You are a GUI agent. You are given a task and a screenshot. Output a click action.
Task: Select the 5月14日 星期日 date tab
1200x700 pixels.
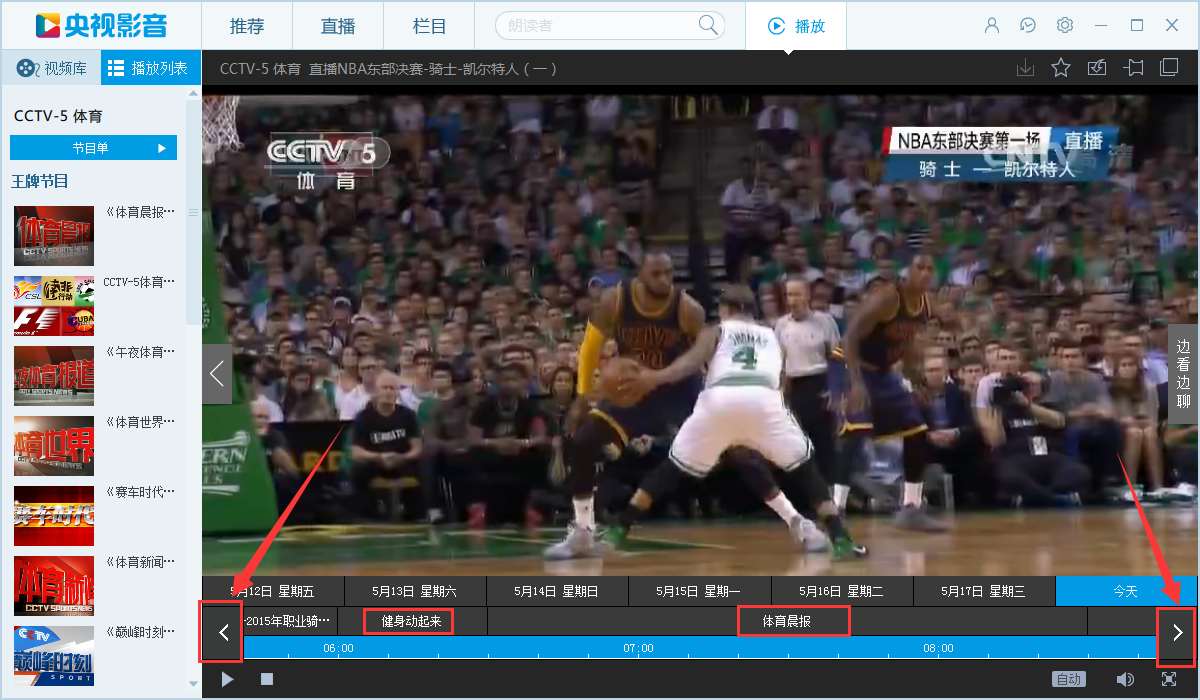557,591
